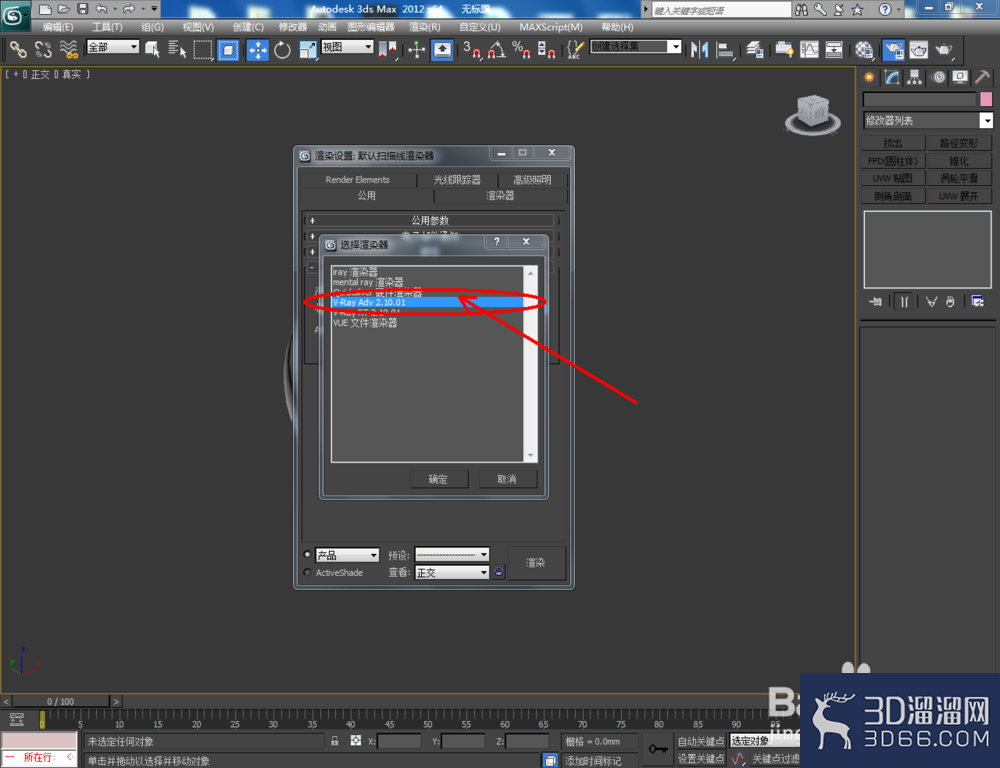Select the 产品 render mode radio
This screenshot has height=768, width=1000.
tap(307, 554)
